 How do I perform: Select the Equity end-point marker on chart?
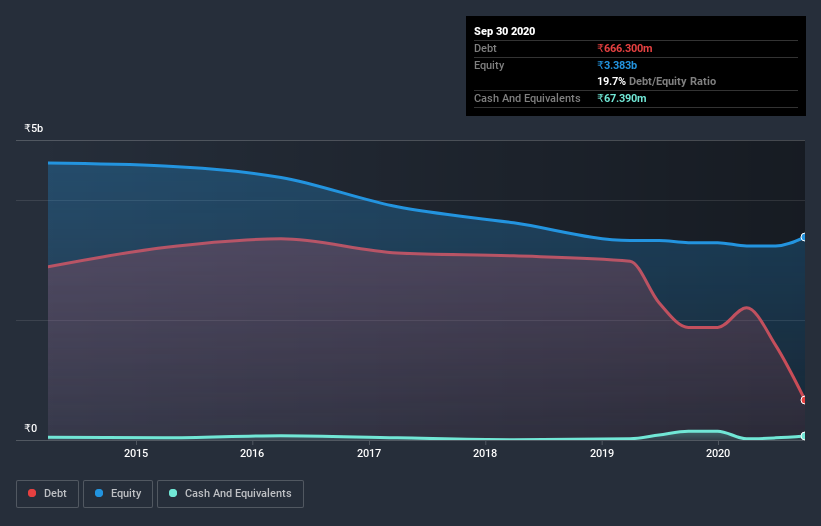(x=804, y=237)
